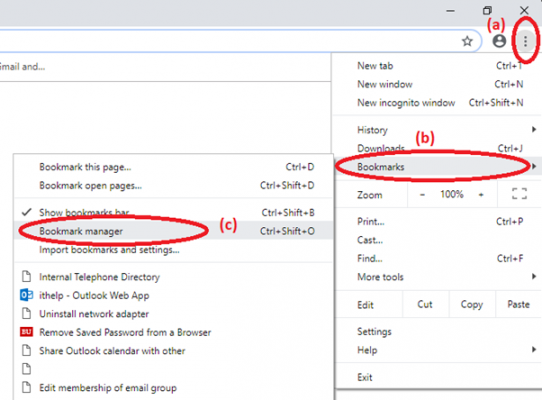Click the bookmark star icon in address bar

tap(467, 41)
